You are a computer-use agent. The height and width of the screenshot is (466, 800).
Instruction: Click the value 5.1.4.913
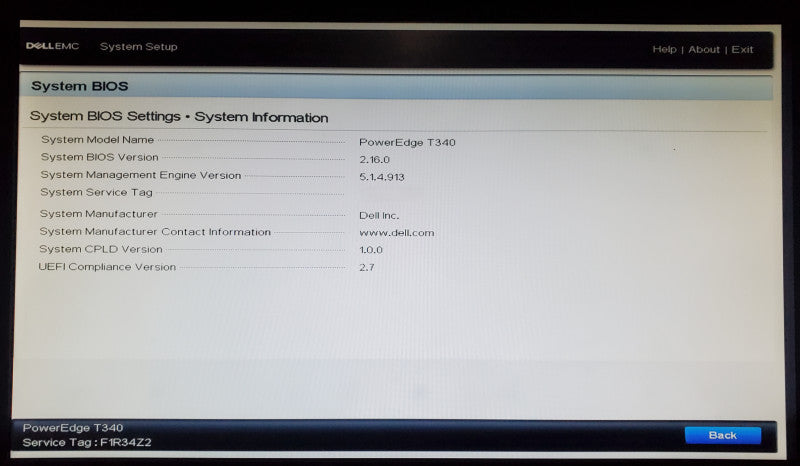(382, 177)
